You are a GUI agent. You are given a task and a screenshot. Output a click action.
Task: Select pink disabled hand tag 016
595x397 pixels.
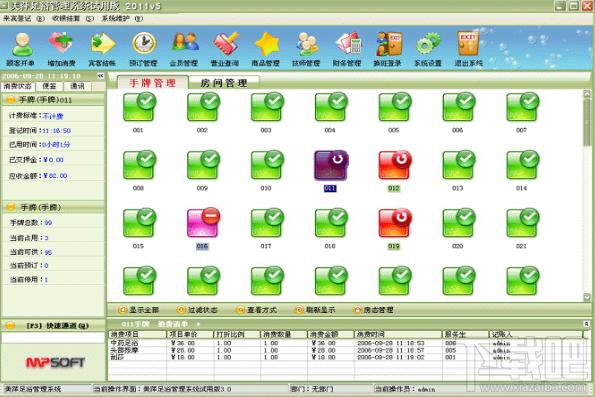202,223
